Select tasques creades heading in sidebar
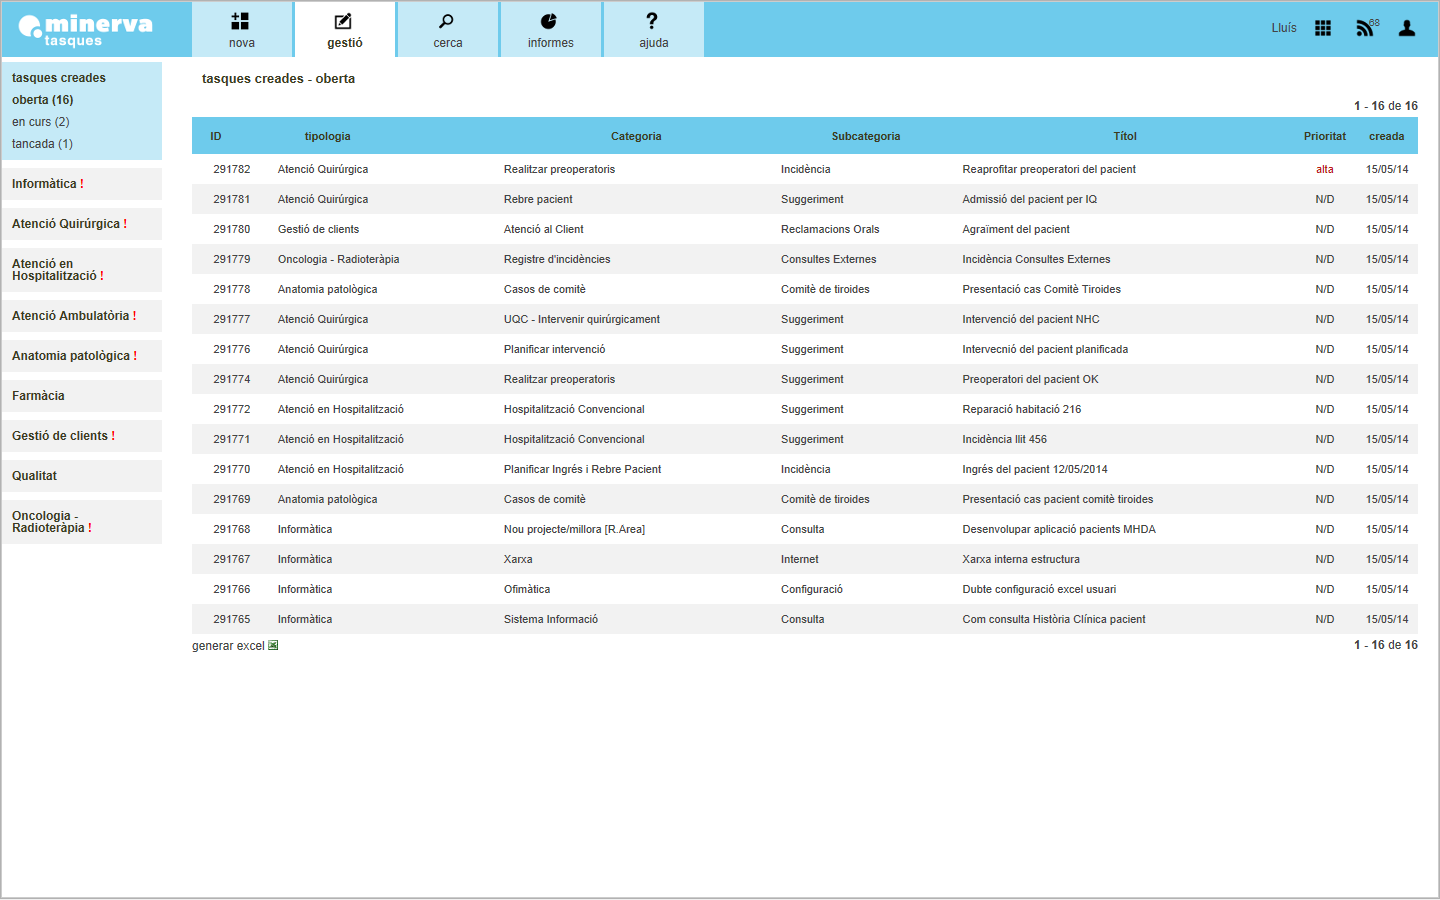The height and width of the screenshot is (900, 1440). click(x=59, y=78)
